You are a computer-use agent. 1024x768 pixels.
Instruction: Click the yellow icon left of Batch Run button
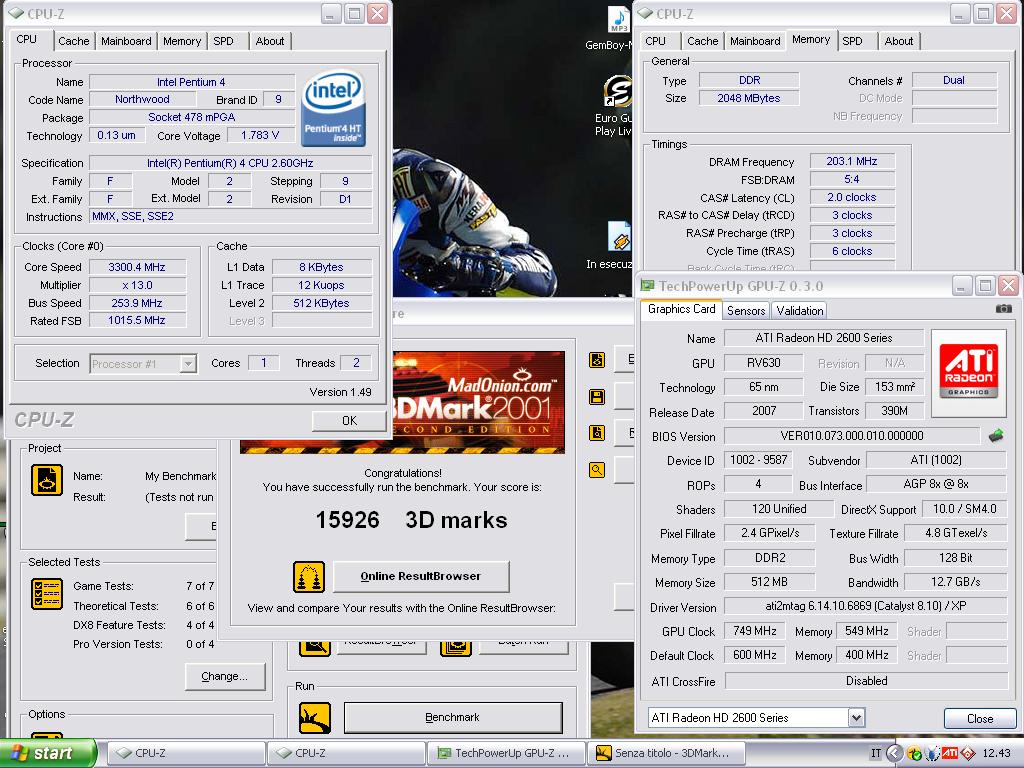click(x=456, y=648)
